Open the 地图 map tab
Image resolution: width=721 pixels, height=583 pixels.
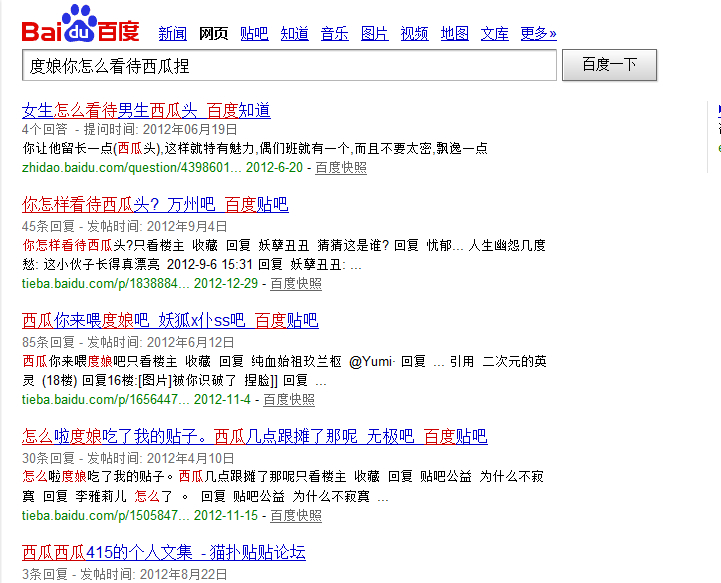pyautogui.click(x=455, y=34)
